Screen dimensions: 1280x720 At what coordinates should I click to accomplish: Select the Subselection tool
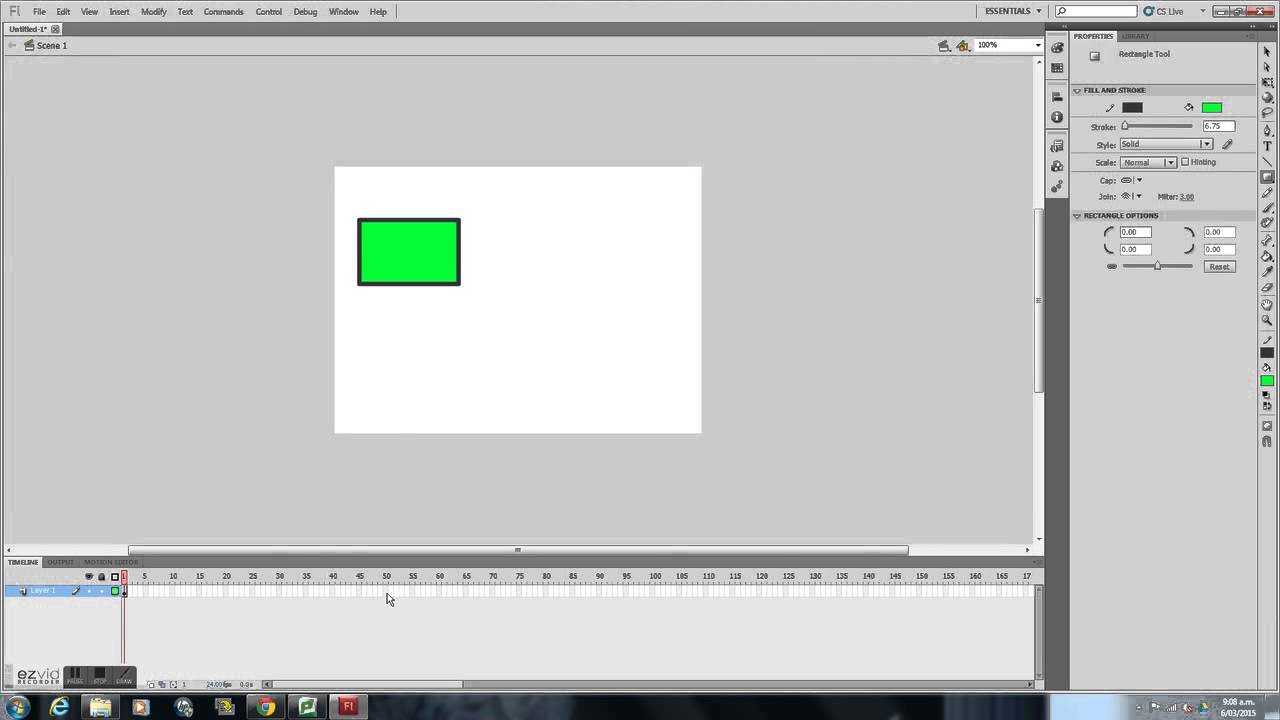click(x=1267, y=67)
